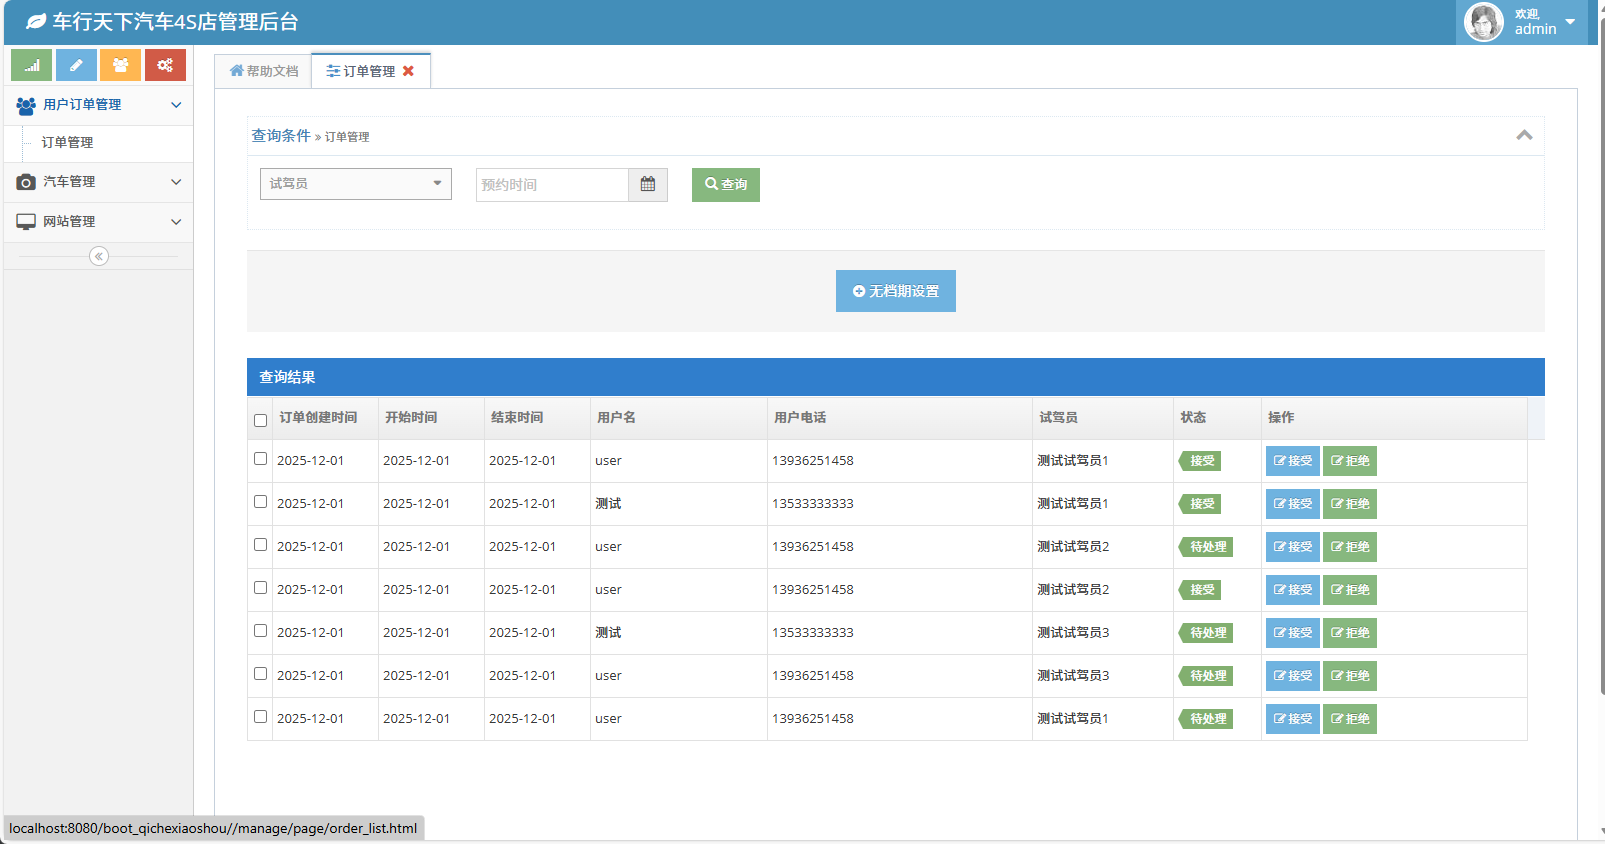
Task: Click the green 查询 search button
Action: 725,185
